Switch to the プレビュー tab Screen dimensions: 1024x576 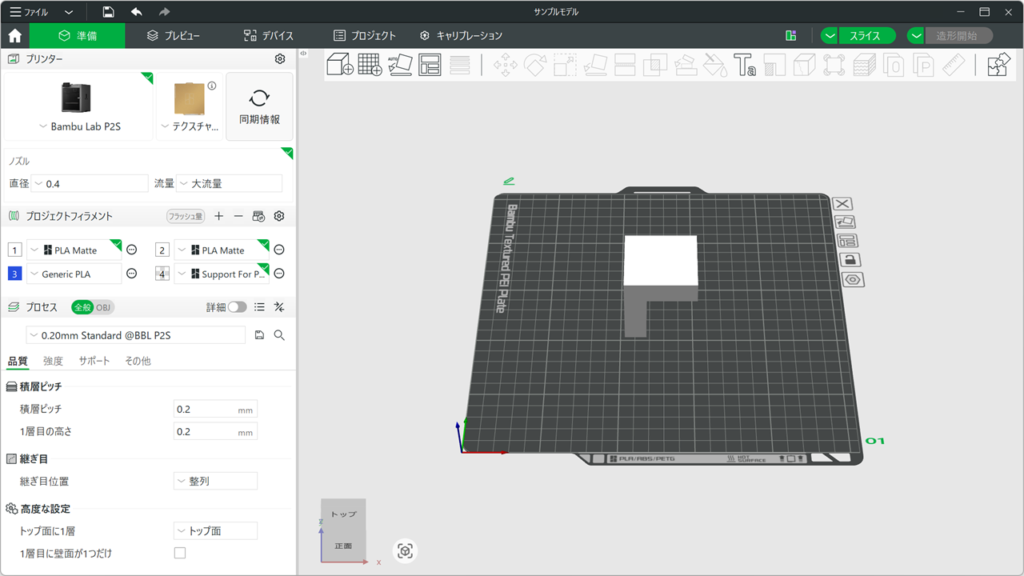(173, 36)
